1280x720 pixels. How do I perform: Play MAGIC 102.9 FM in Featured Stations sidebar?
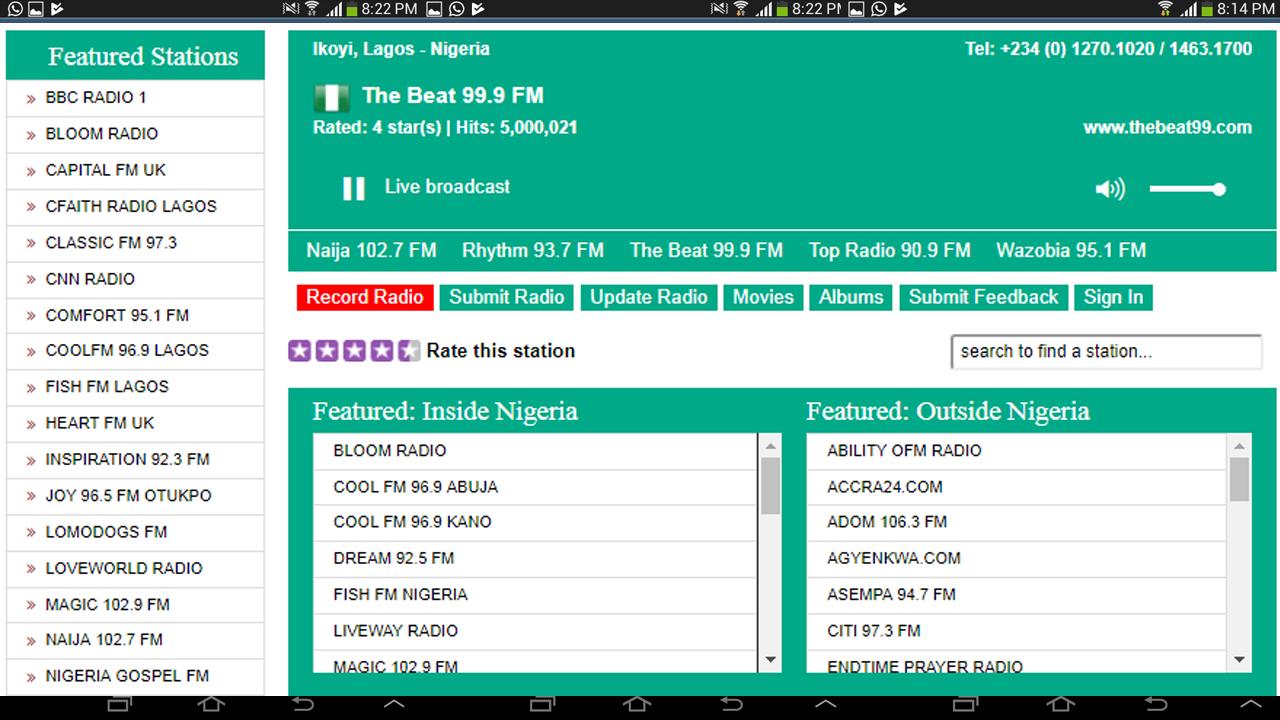135,604
